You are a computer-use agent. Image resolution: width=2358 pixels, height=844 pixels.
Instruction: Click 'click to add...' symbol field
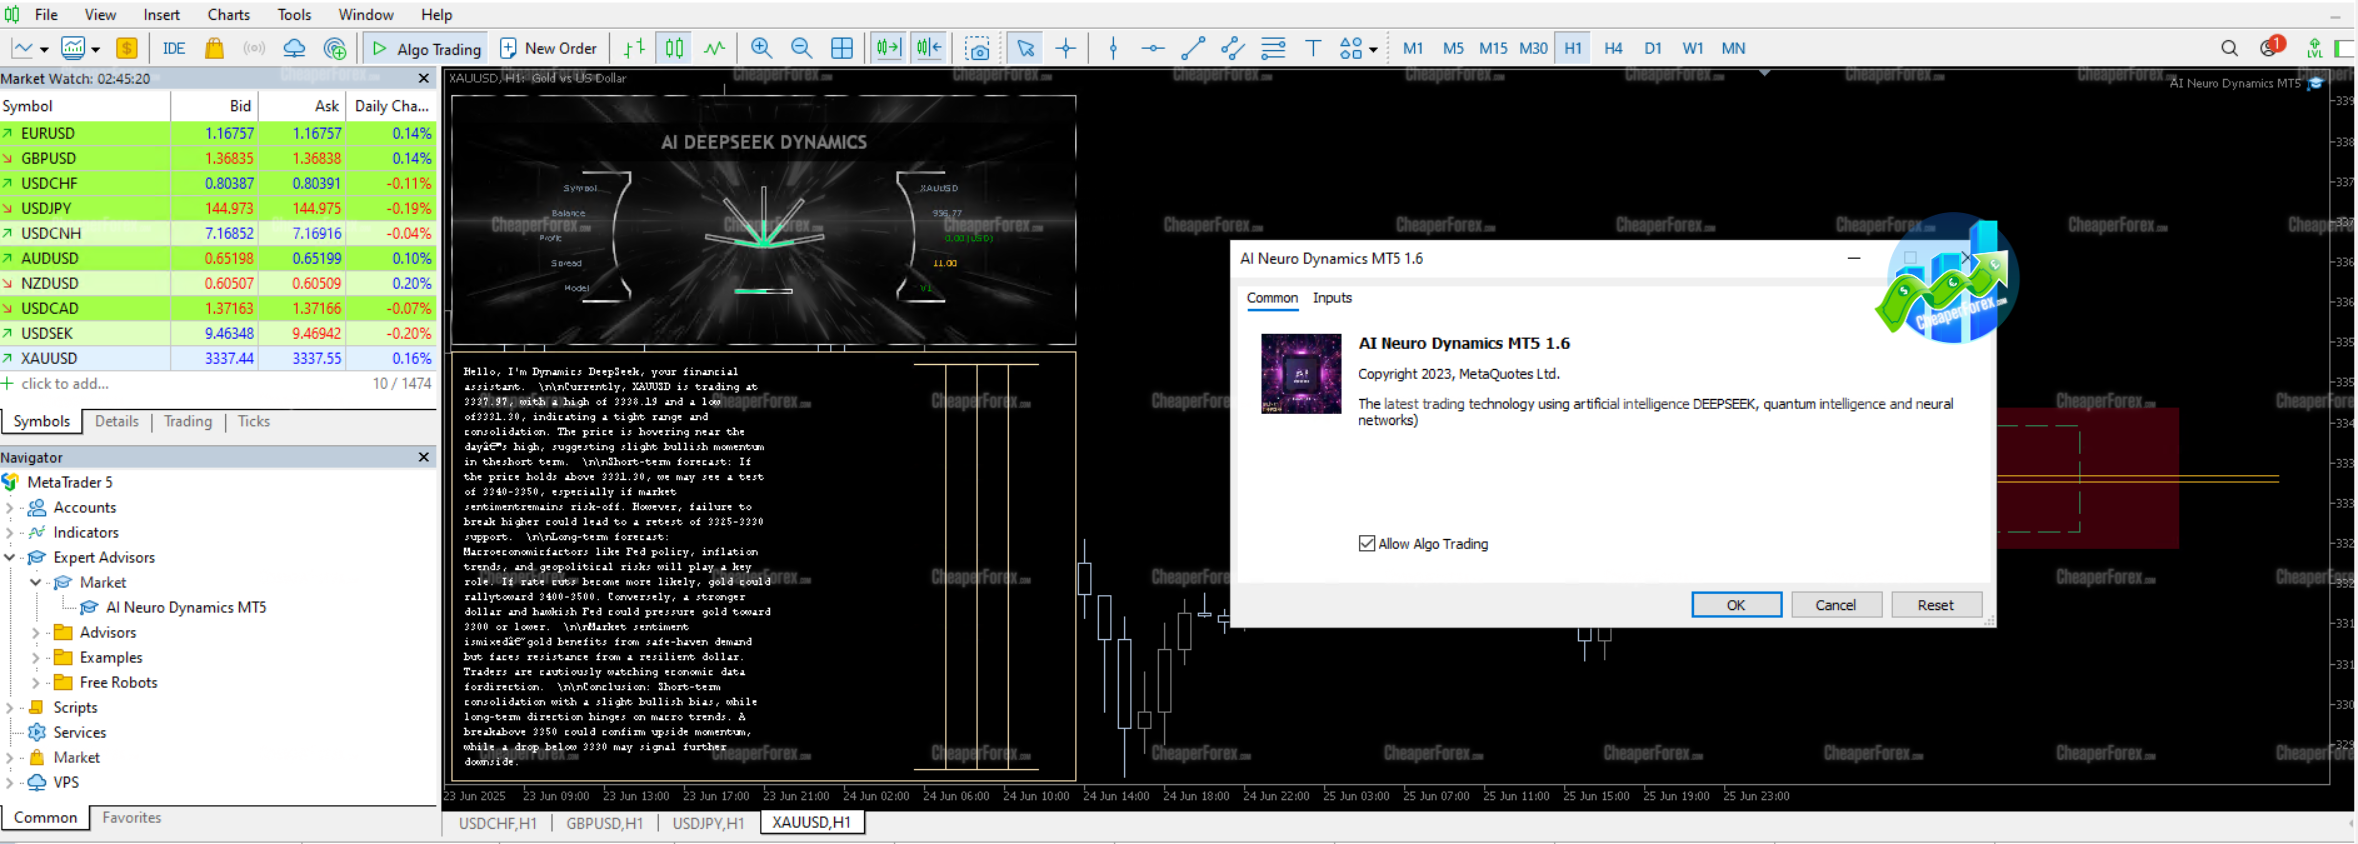click(x=65, y=384)
